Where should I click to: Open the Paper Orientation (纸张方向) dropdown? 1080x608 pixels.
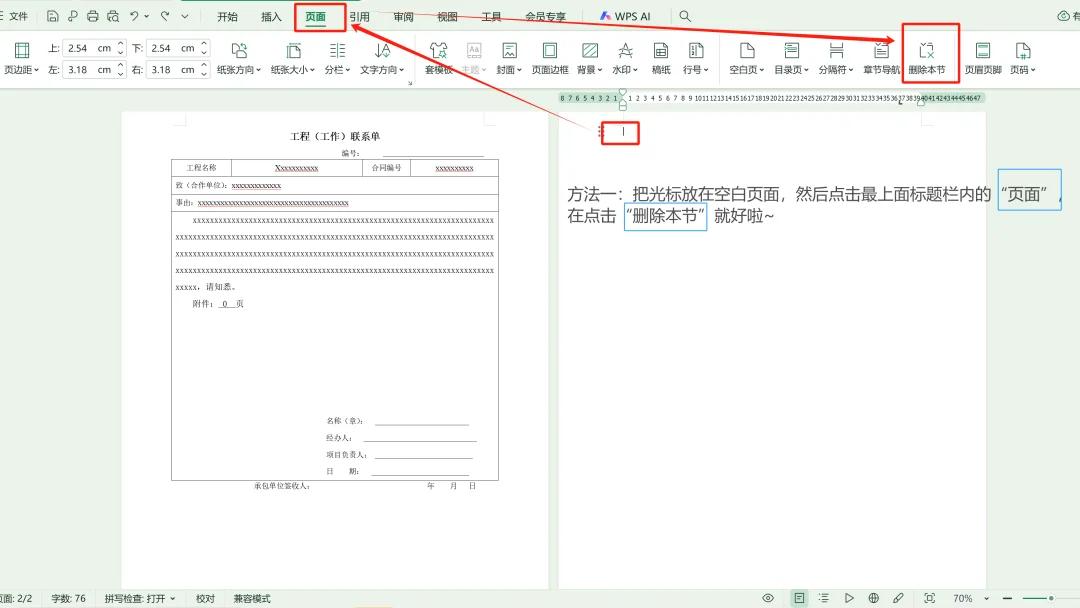pyautogui.click(x=240, y=55)
